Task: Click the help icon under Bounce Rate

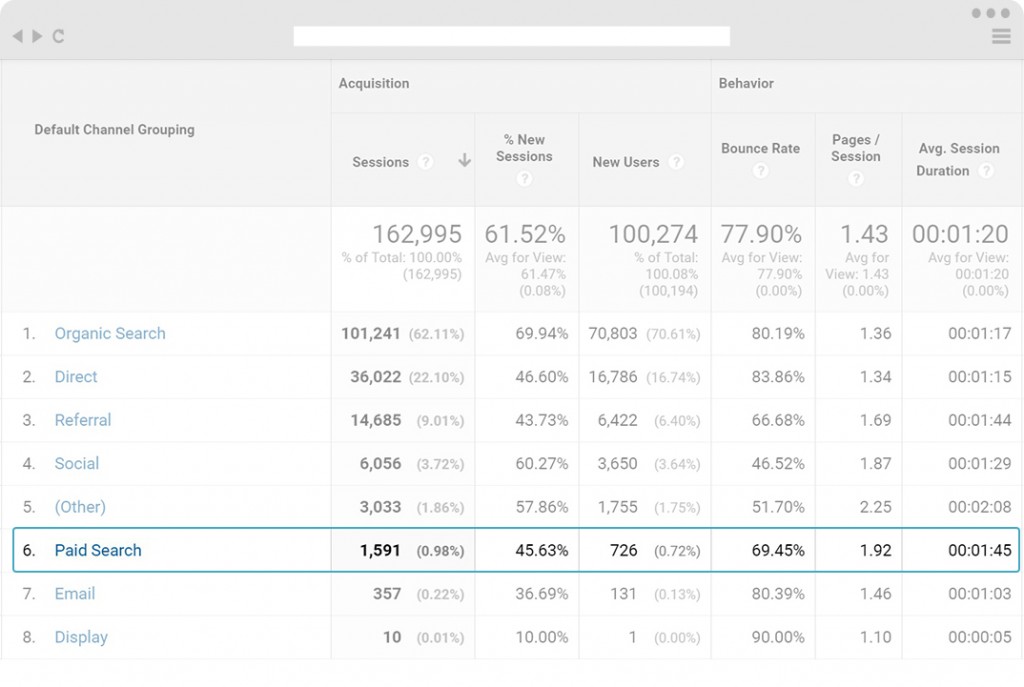Action: 760,171
